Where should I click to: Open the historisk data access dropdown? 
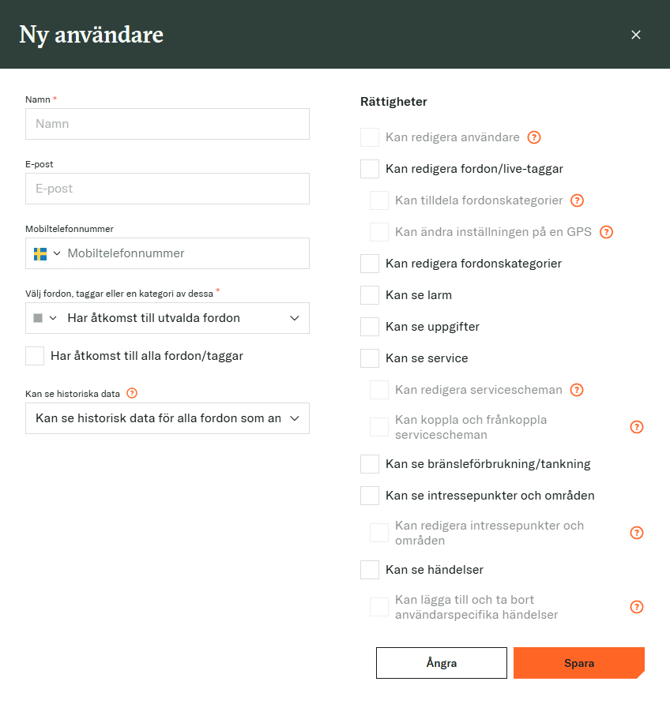167,418
